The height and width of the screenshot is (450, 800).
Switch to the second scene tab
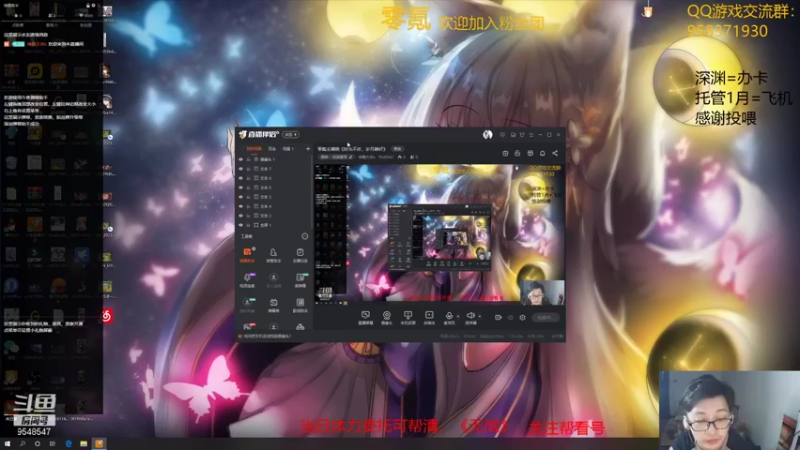272,148
